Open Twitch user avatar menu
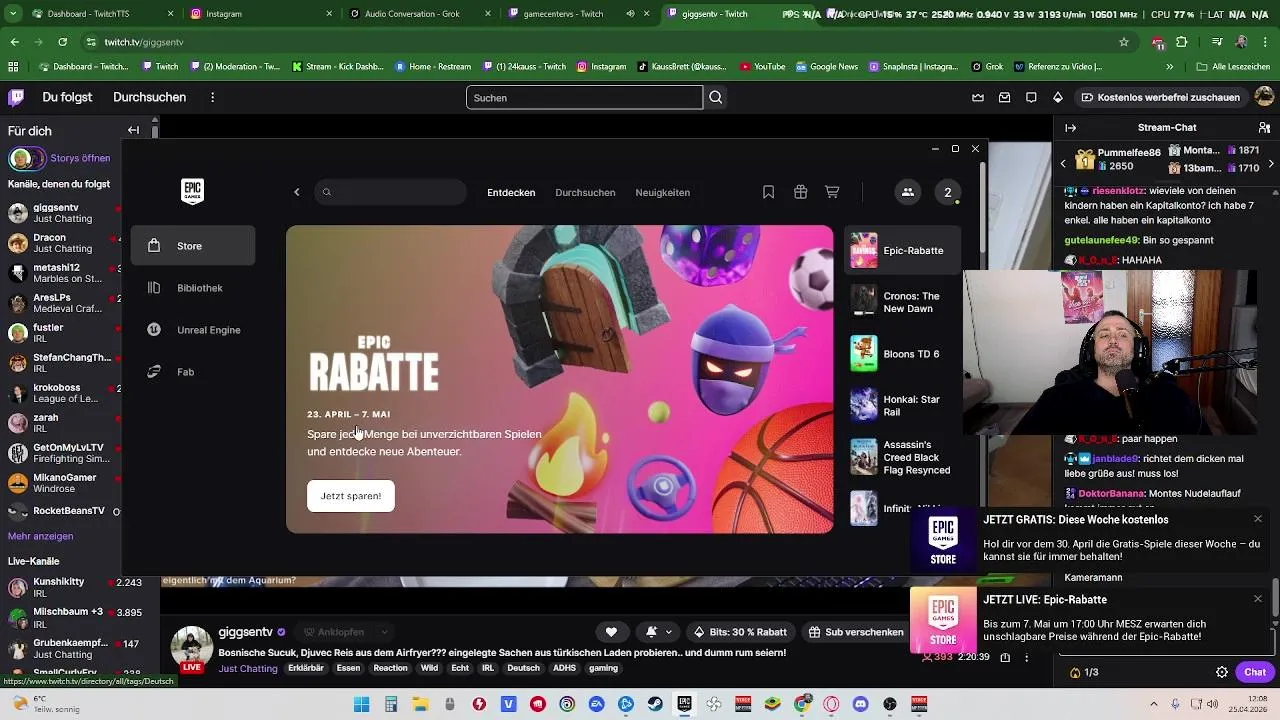 point(1264,97)
